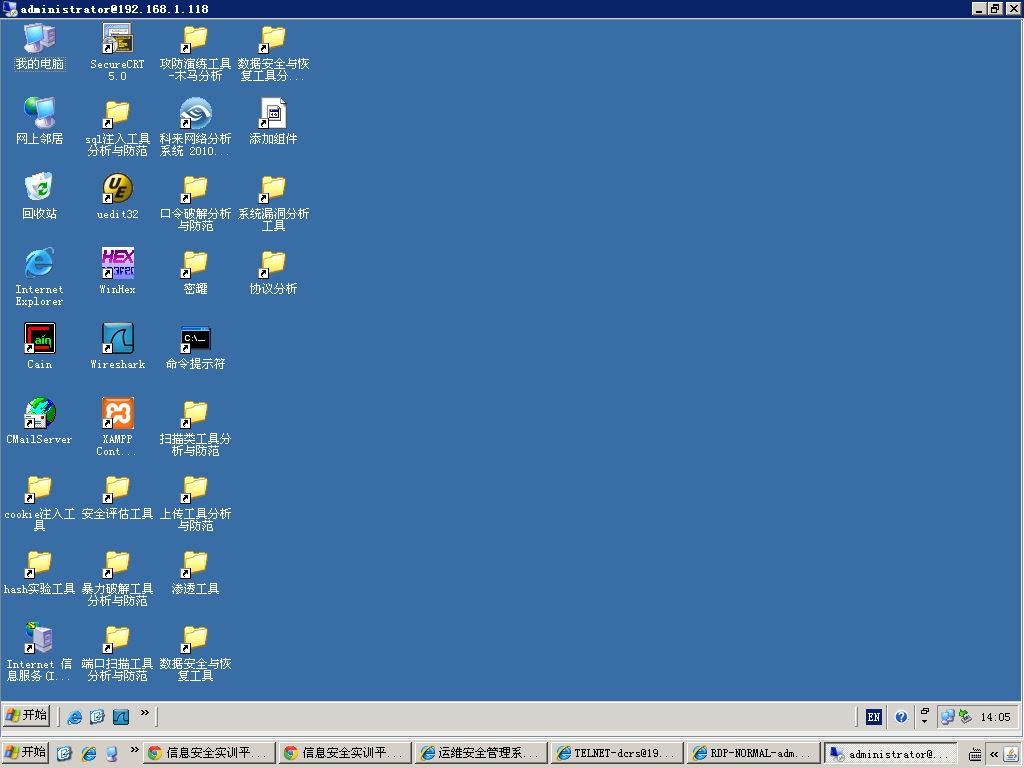Viewport: 1024px width, 768px height.
Task: Show hidden tray icons with « arrow
Action: pos(994,754)
